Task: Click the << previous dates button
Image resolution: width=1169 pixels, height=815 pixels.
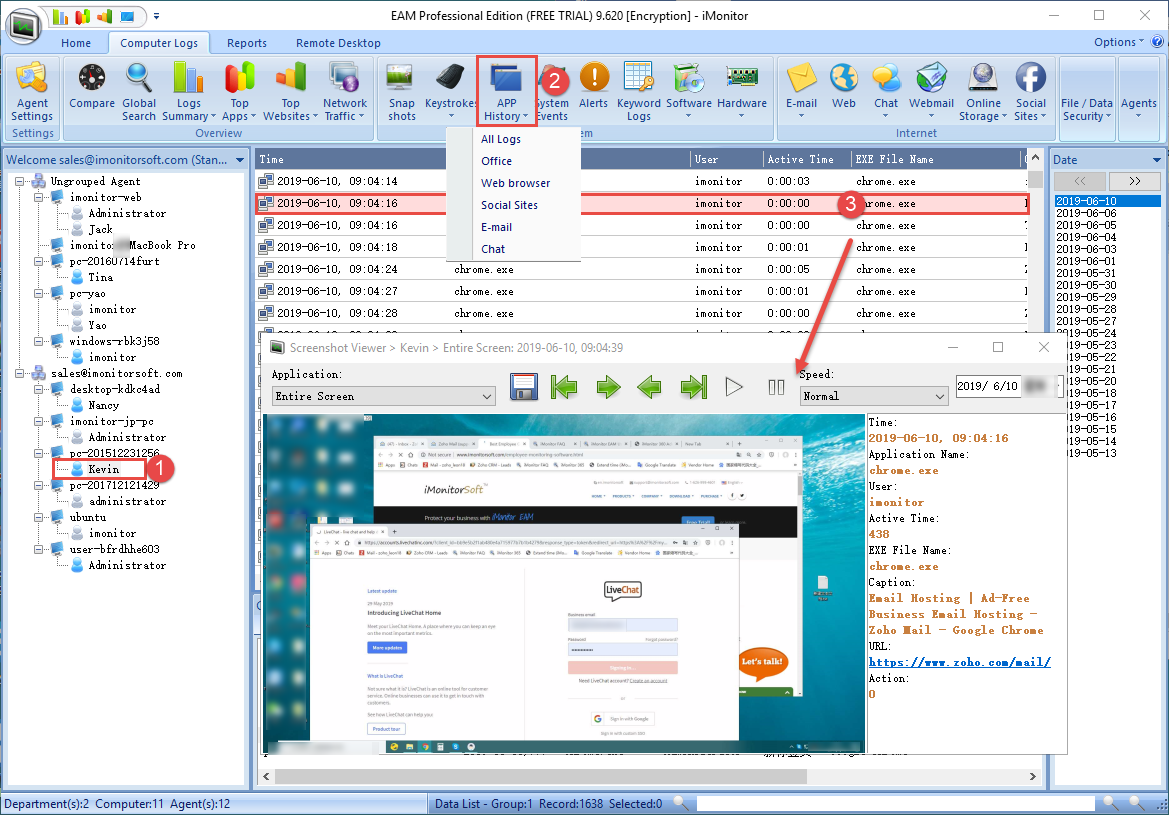Action: [x=1080, y=181]
